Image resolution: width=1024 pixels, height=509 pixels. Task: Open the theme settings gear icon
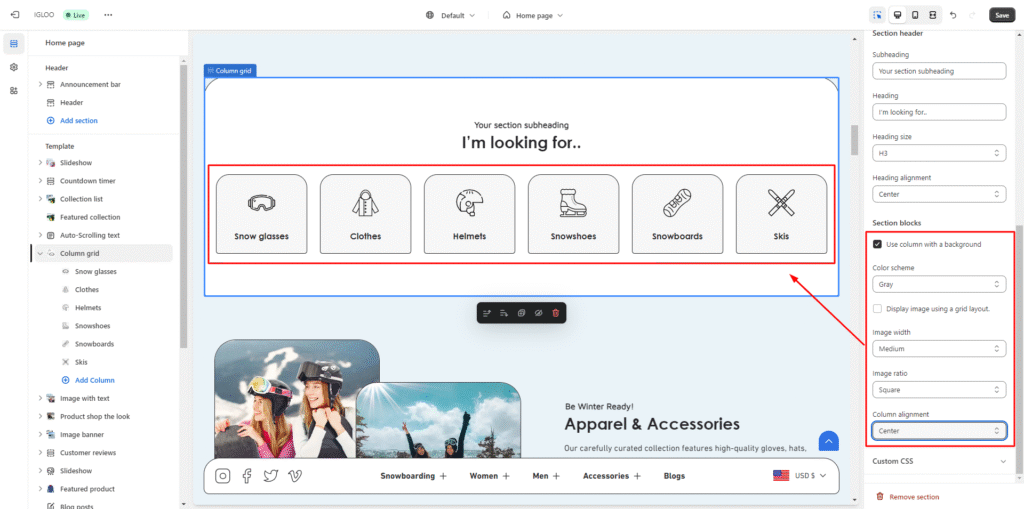(x=14, y=67)
